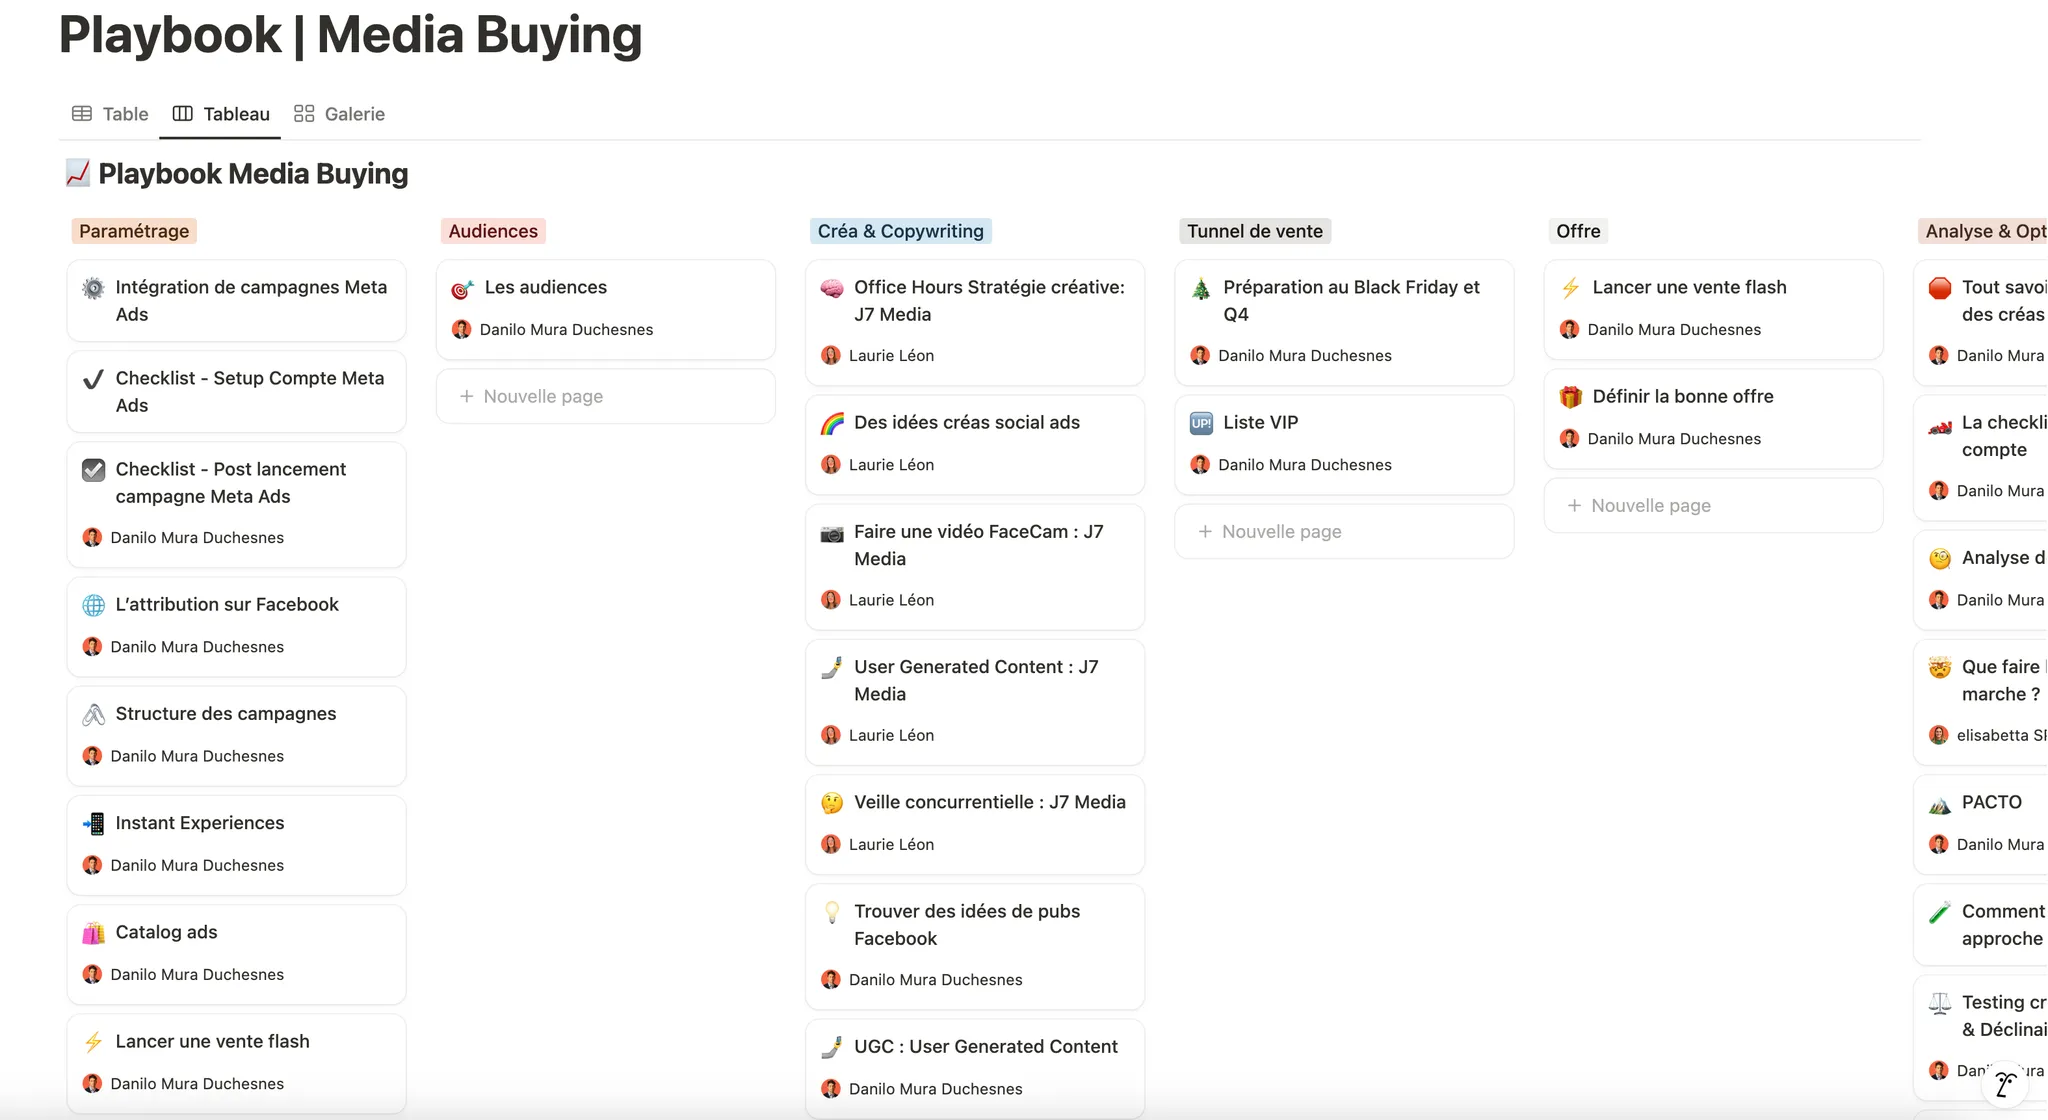Click the light bulb icon on Trouver des idées de pubs
The width and height of the screenshot is (2048, 1120).
(x=832, y=912)
